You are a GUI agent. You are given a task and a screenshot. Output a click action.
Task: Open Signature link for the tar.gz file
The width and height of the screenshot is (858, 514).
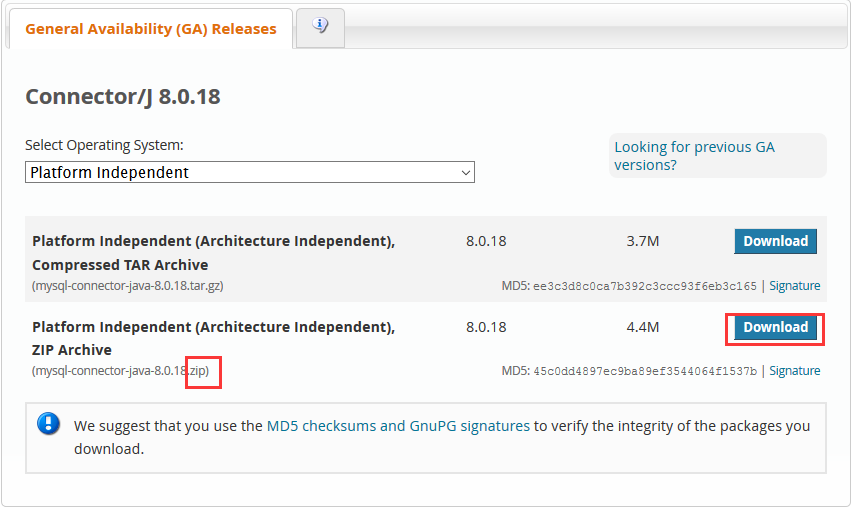click(x=795, y=286)
